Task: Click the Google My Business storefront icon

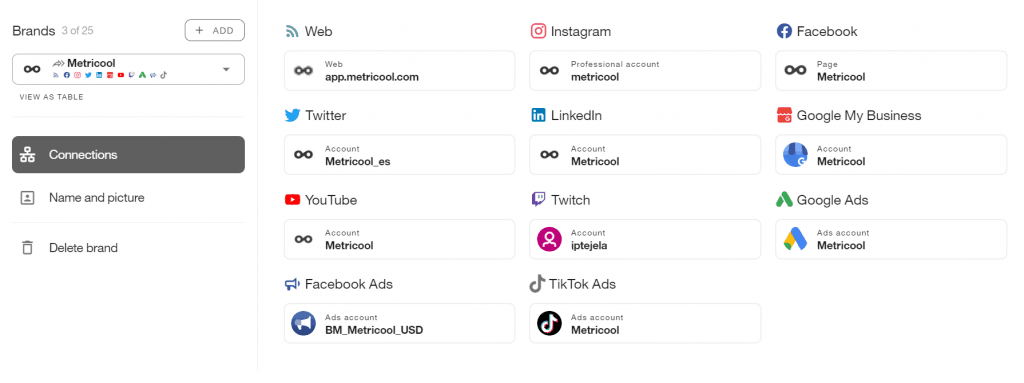Action: (784, 116)
